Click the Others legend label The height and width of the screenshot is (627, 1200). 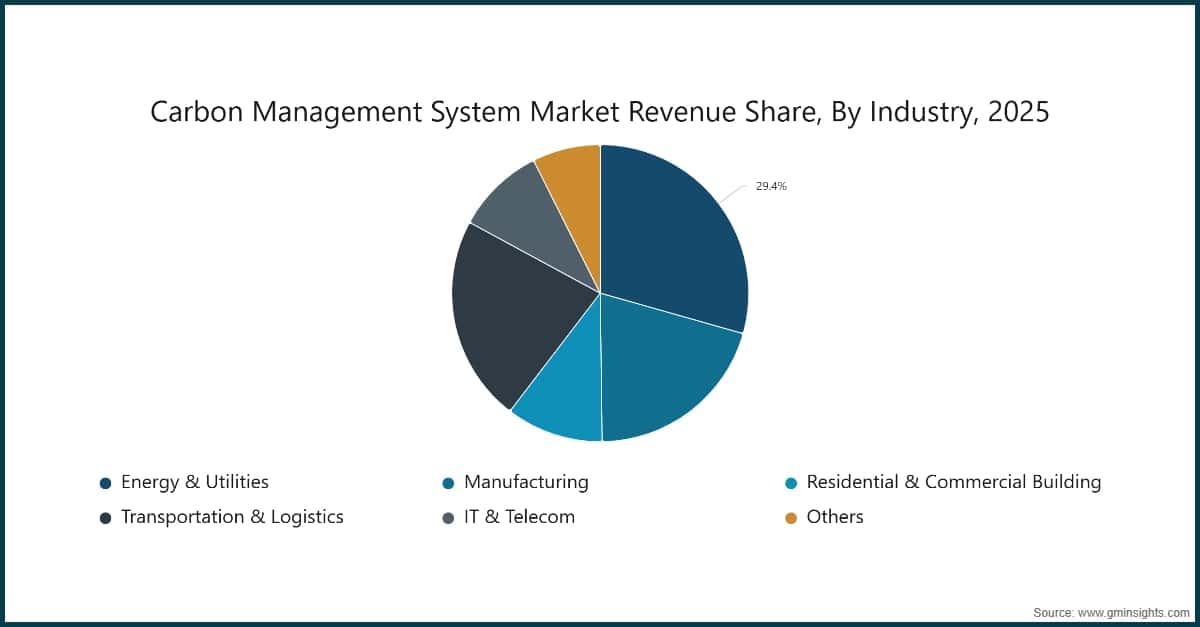(x=835, y=517)
